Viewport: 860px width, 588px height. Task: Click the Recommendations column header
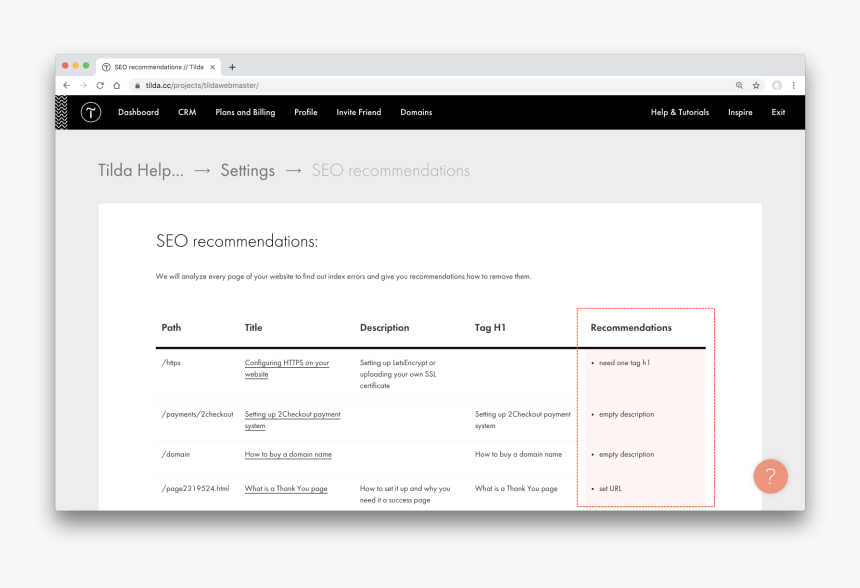coord(631,328)
